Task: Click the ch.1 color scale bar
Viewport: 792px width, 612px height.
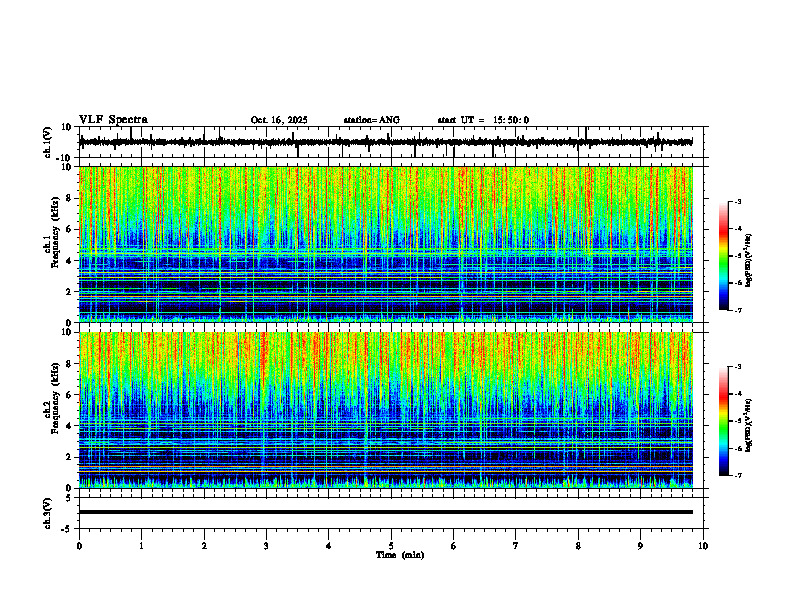Action: (724, 256)
